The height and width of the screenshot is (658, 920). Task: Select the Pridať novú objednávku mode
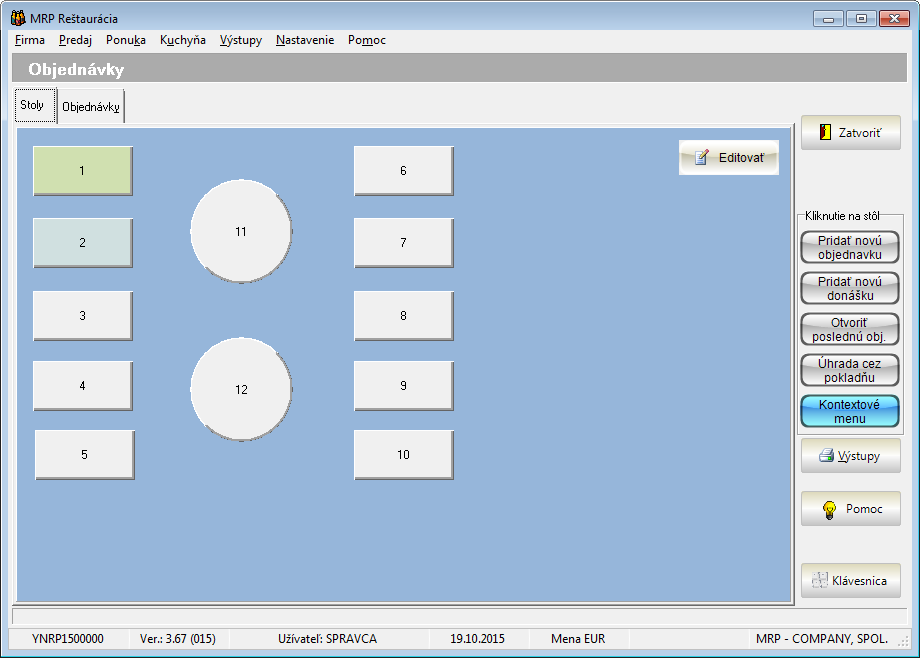click(x=850, y=247)
